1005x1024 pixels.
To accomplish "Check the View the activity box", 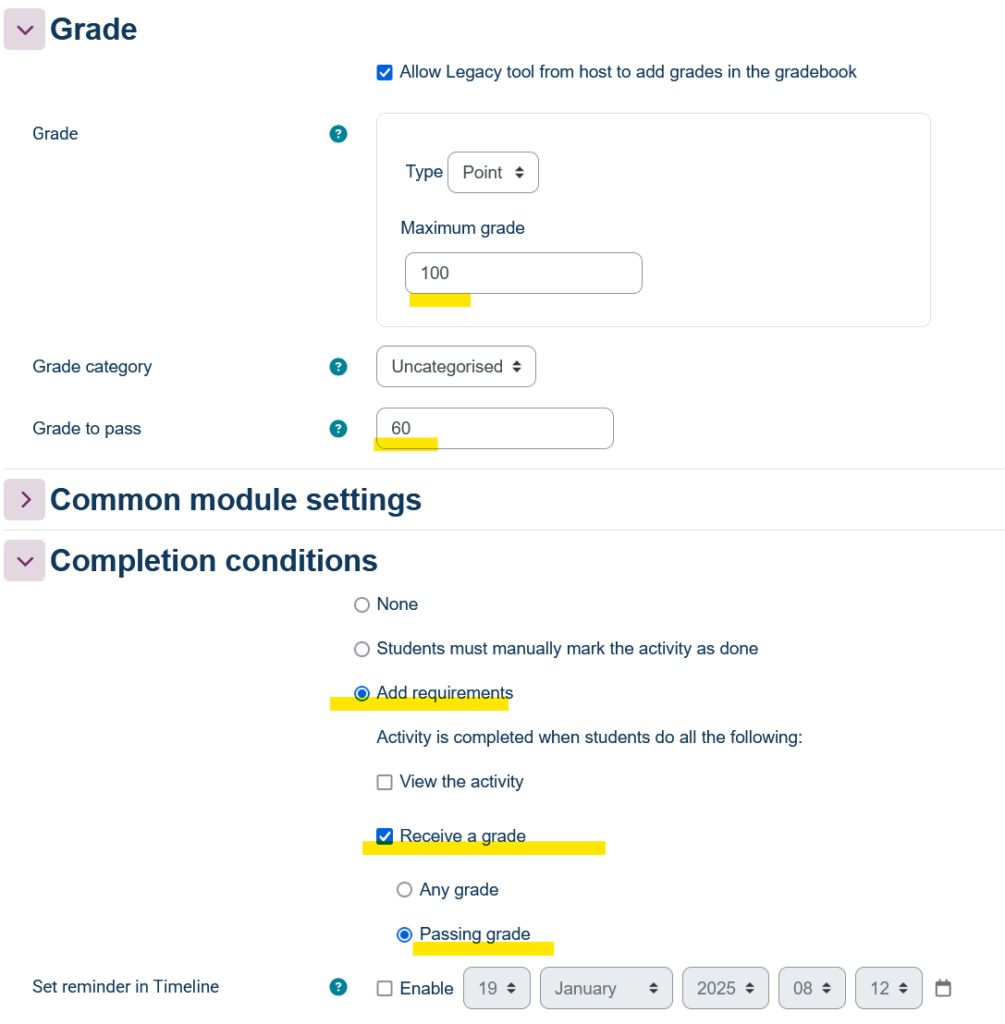I will point(384,783).
